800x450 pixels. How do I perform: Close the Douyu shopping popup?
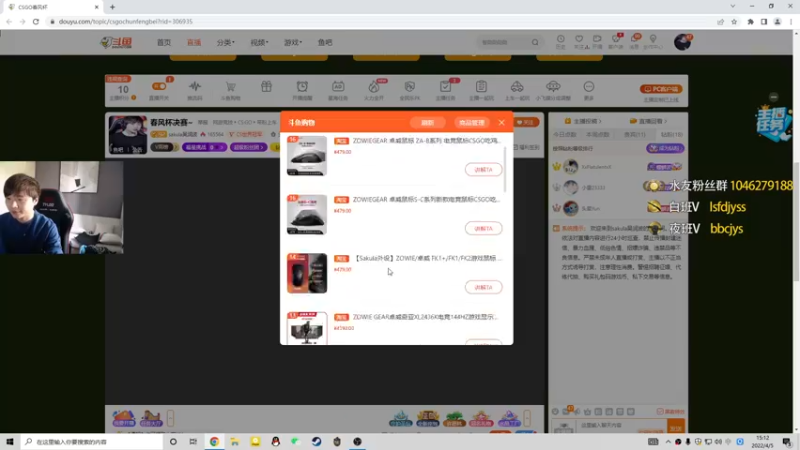pyautogui.click(x=502, y=122)
